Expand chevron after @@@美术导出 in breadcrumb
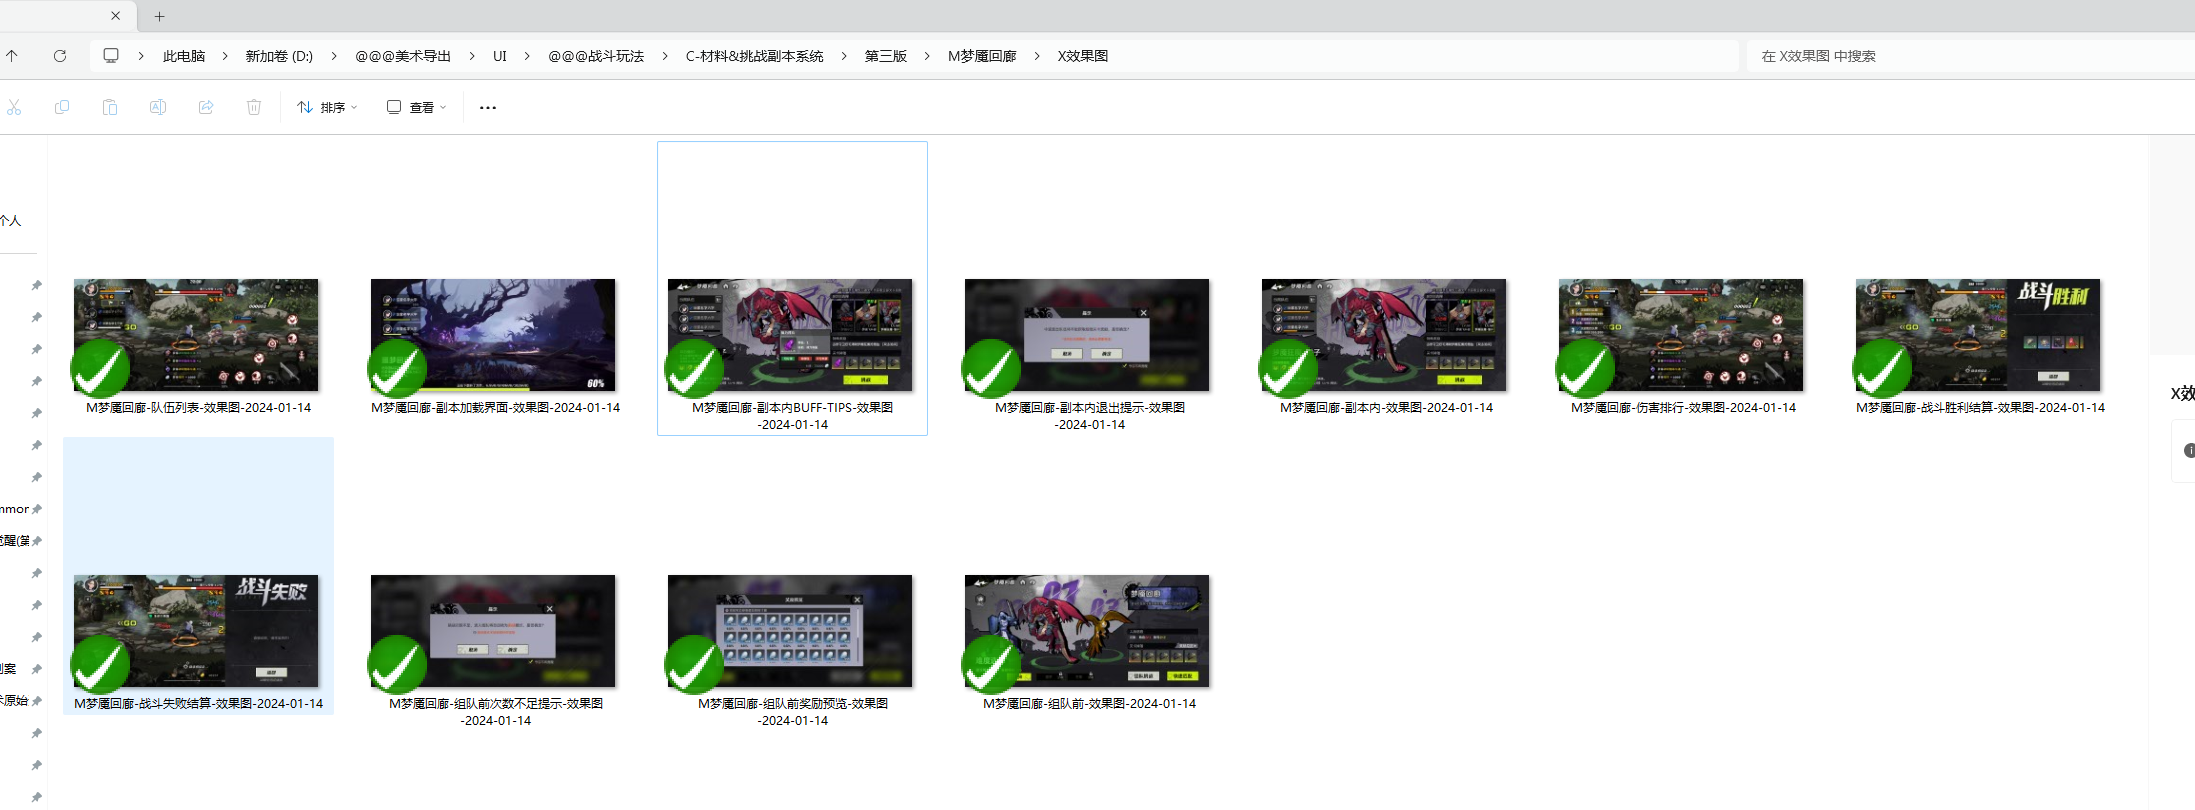 472,56
